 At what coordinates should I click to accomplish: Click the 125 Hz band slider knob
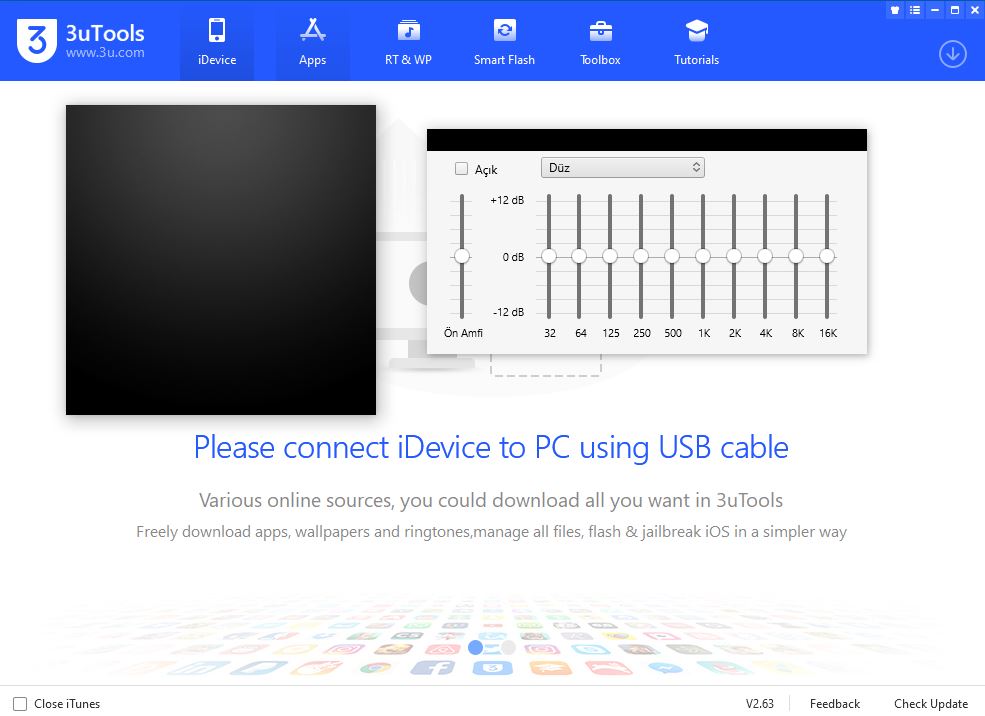click(x=610, y=256)
